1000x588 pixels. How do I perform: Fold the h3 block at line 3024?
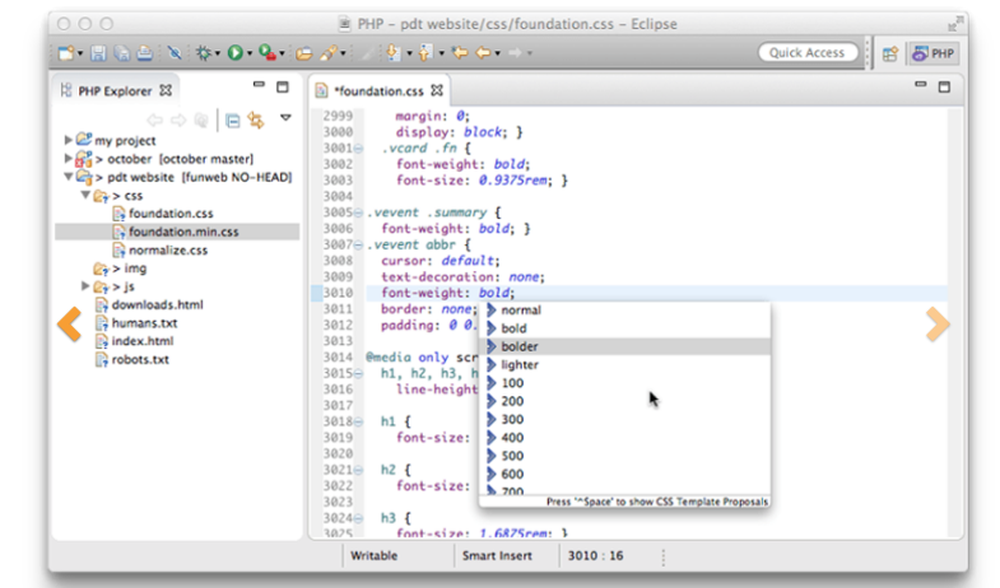pos(358,518)
